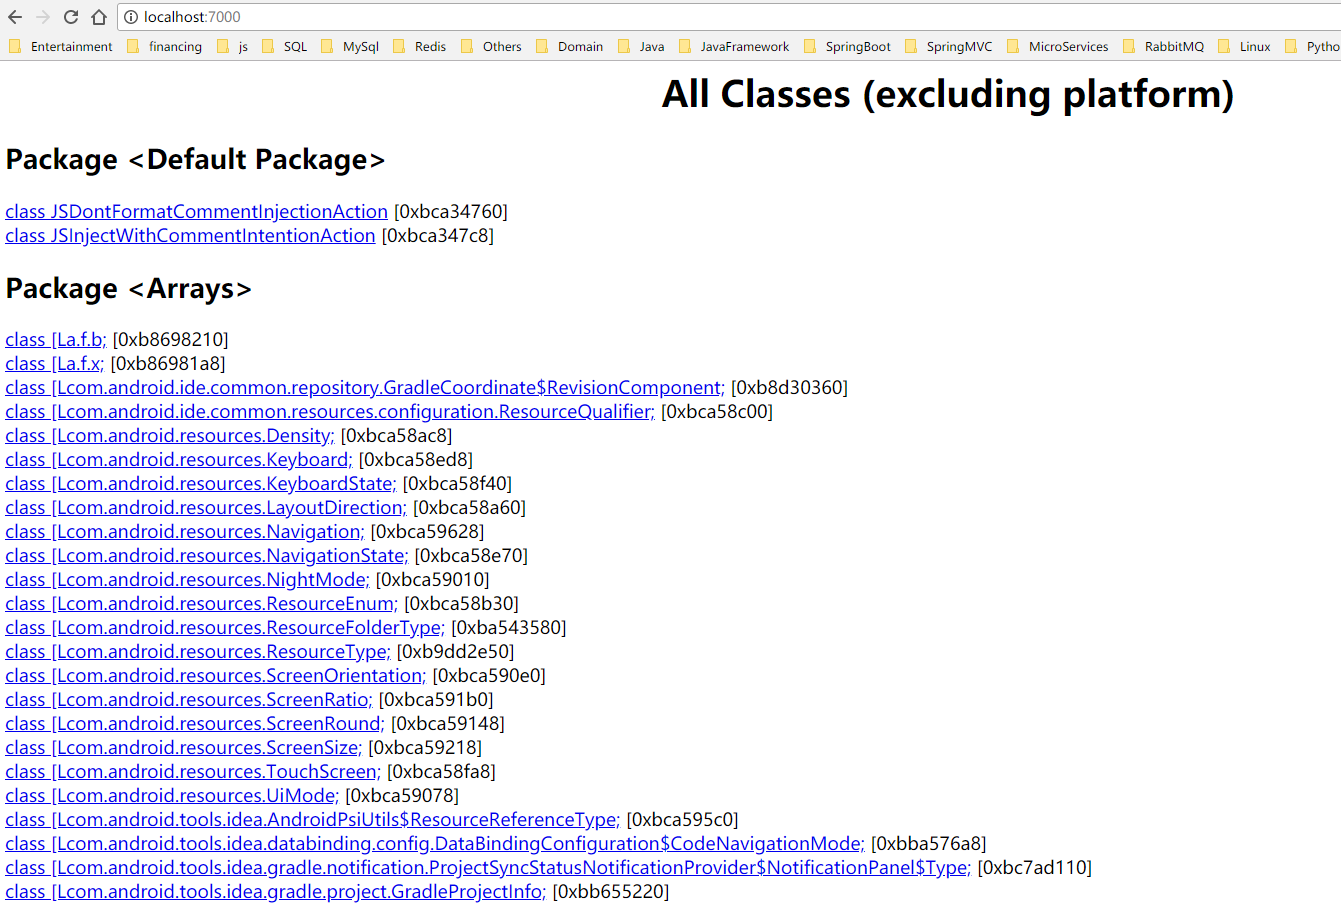Click the browser Forward arrow
Image resolution: width=1341 pixels, height=905 pixels.
[x=43, y=17]
